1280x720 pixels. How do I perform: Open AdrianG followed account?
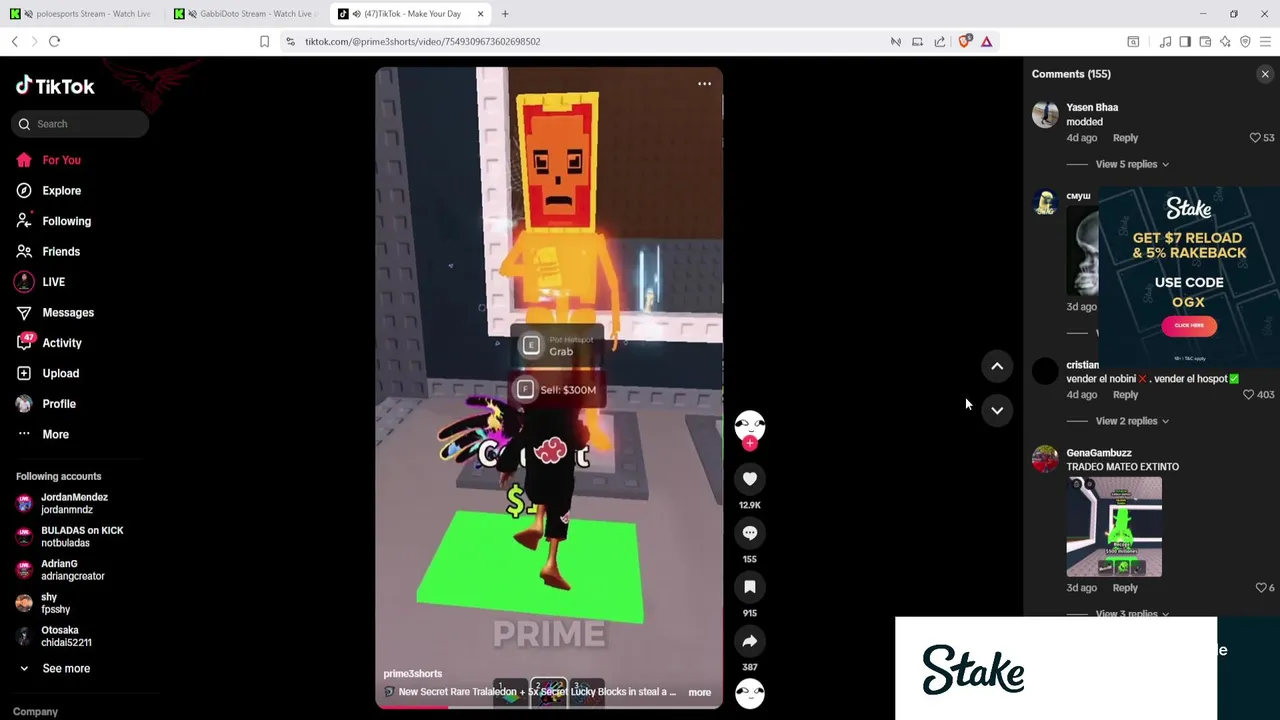pos(72,569)
